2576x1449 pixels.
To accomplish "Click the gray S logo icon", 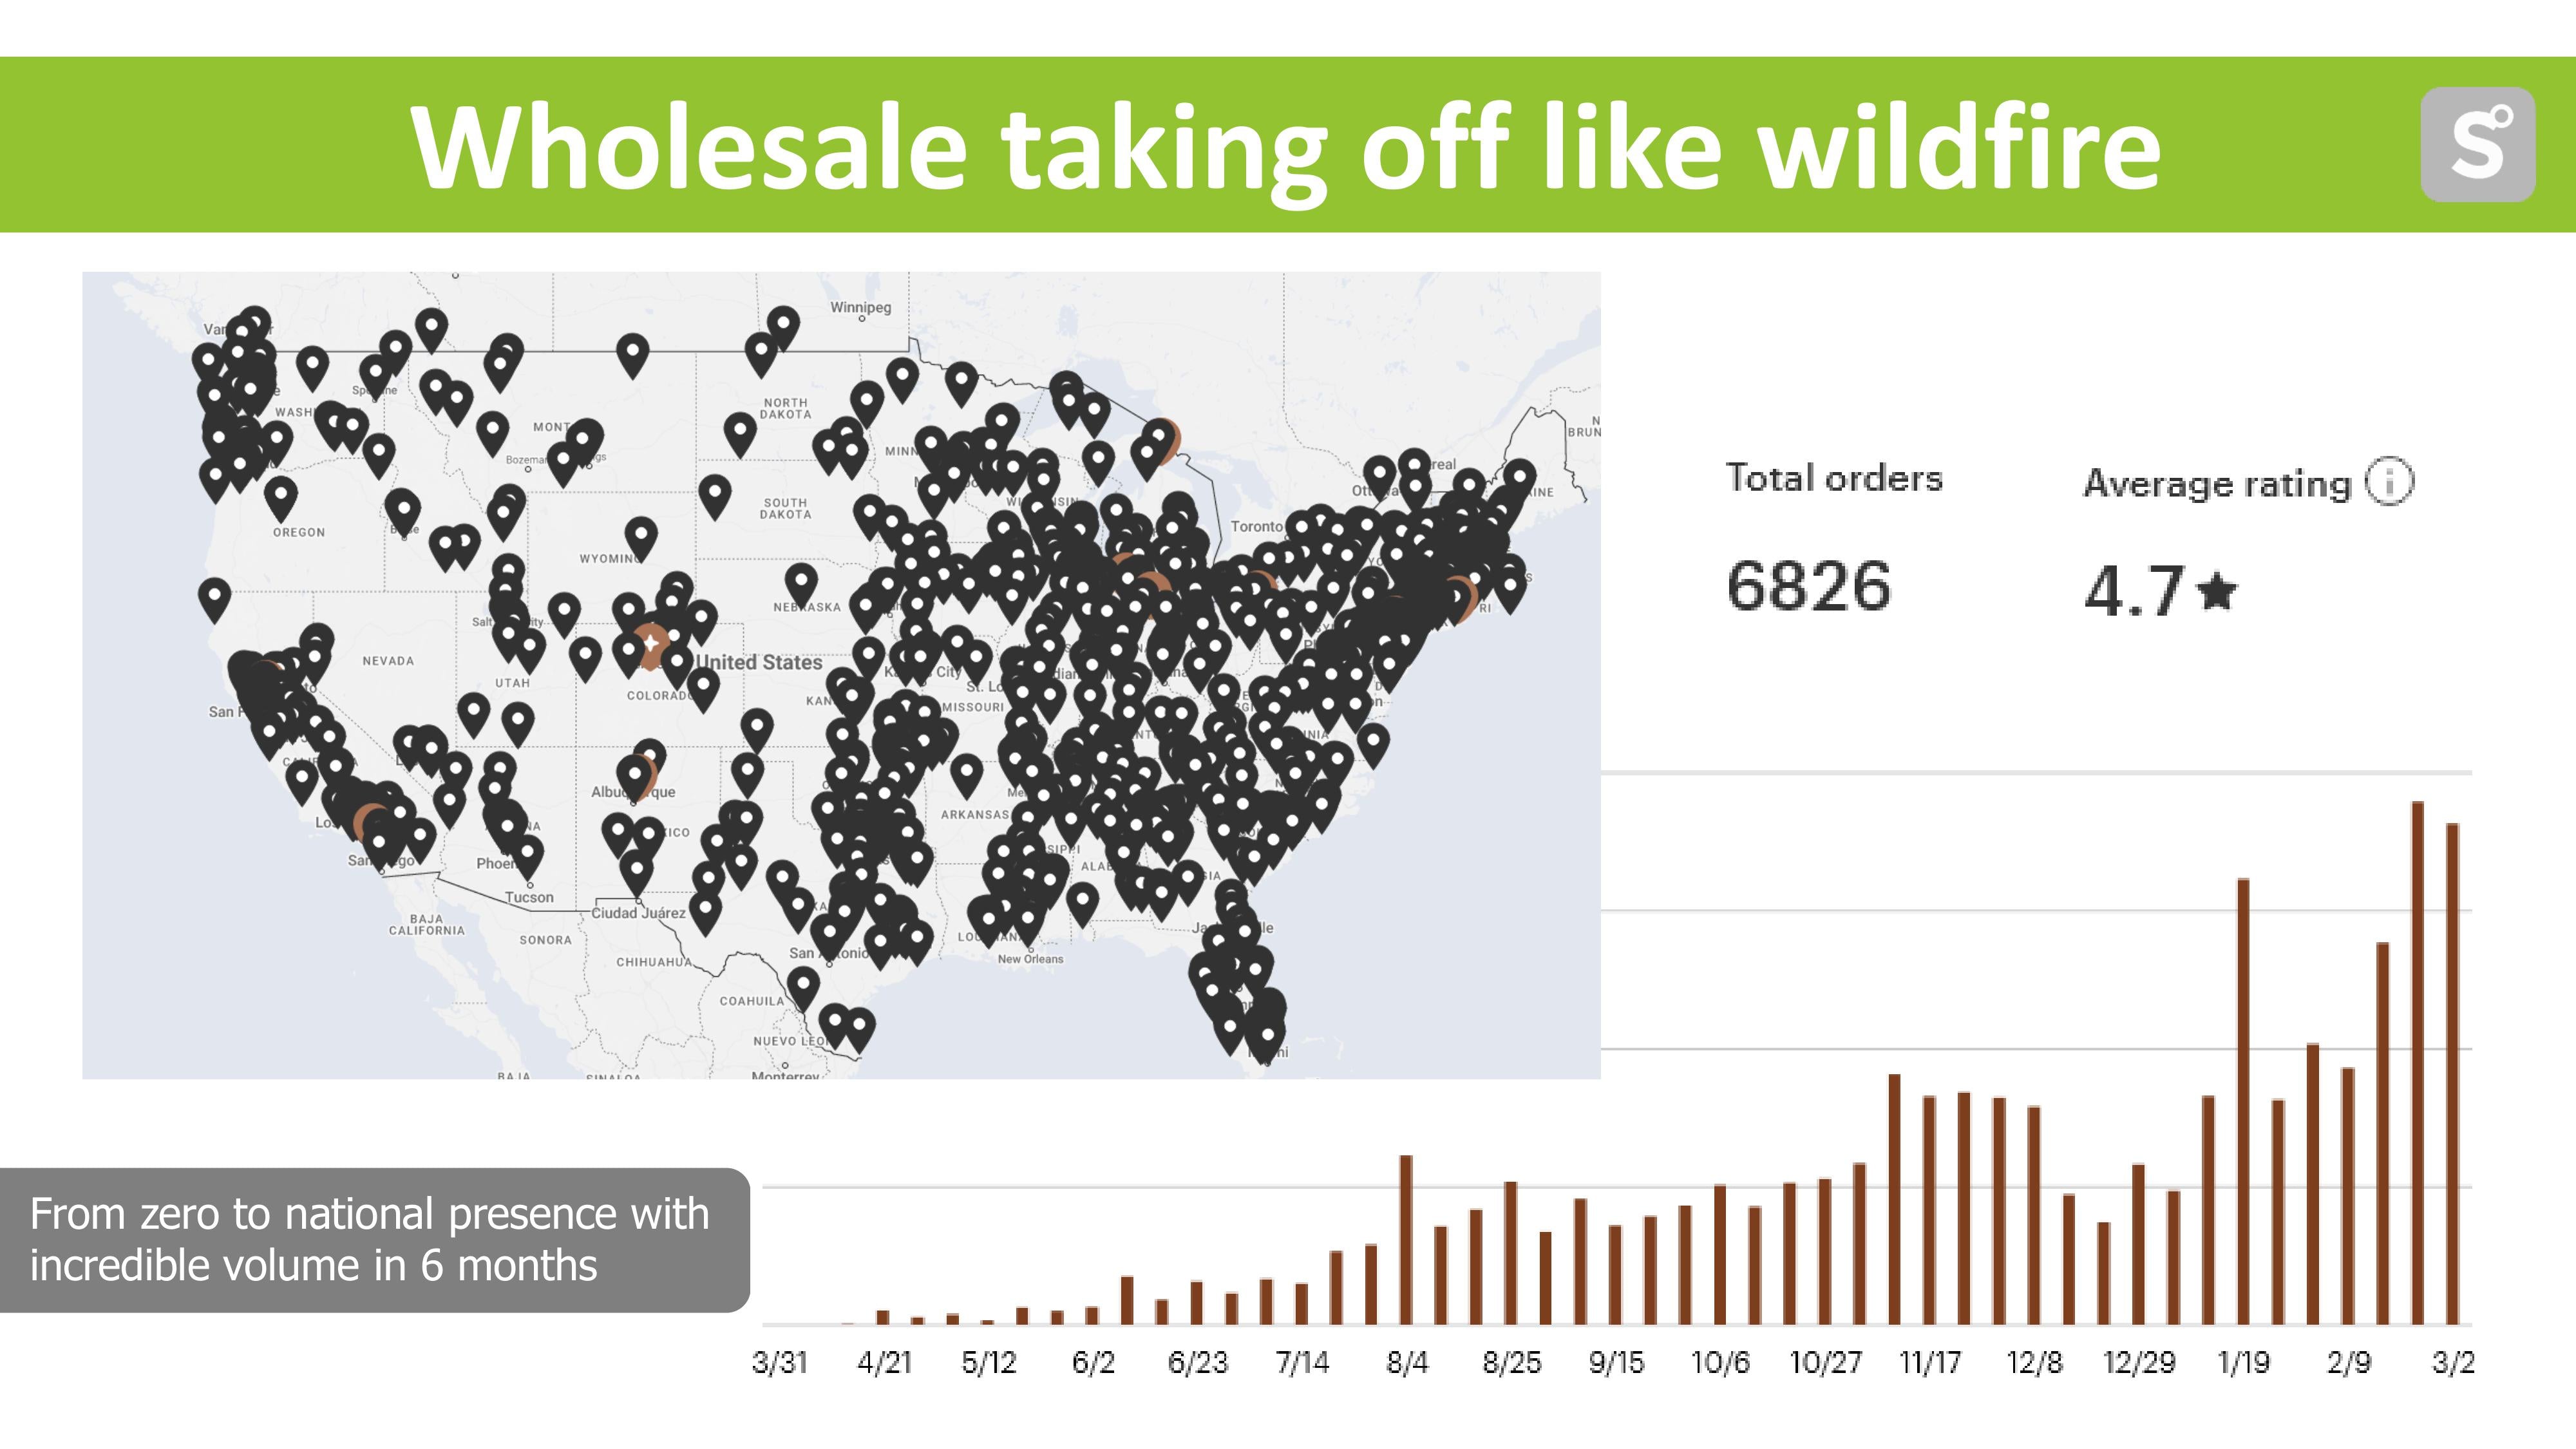I will click(2477, 144).
